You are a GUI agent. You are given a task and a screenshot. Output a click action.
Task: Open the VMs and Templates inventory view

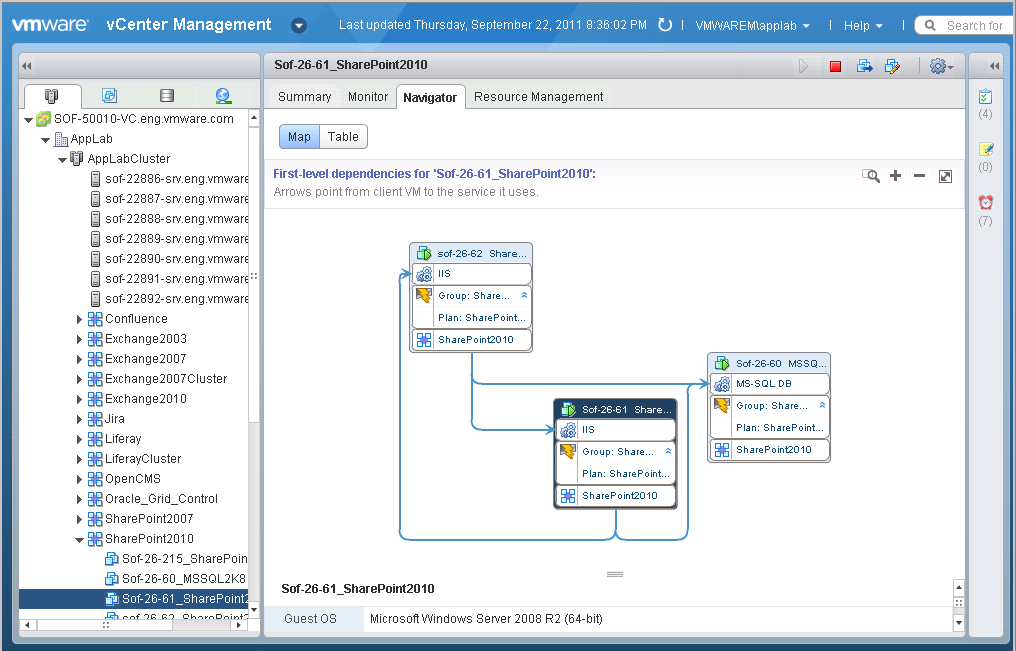pos(110,95)
